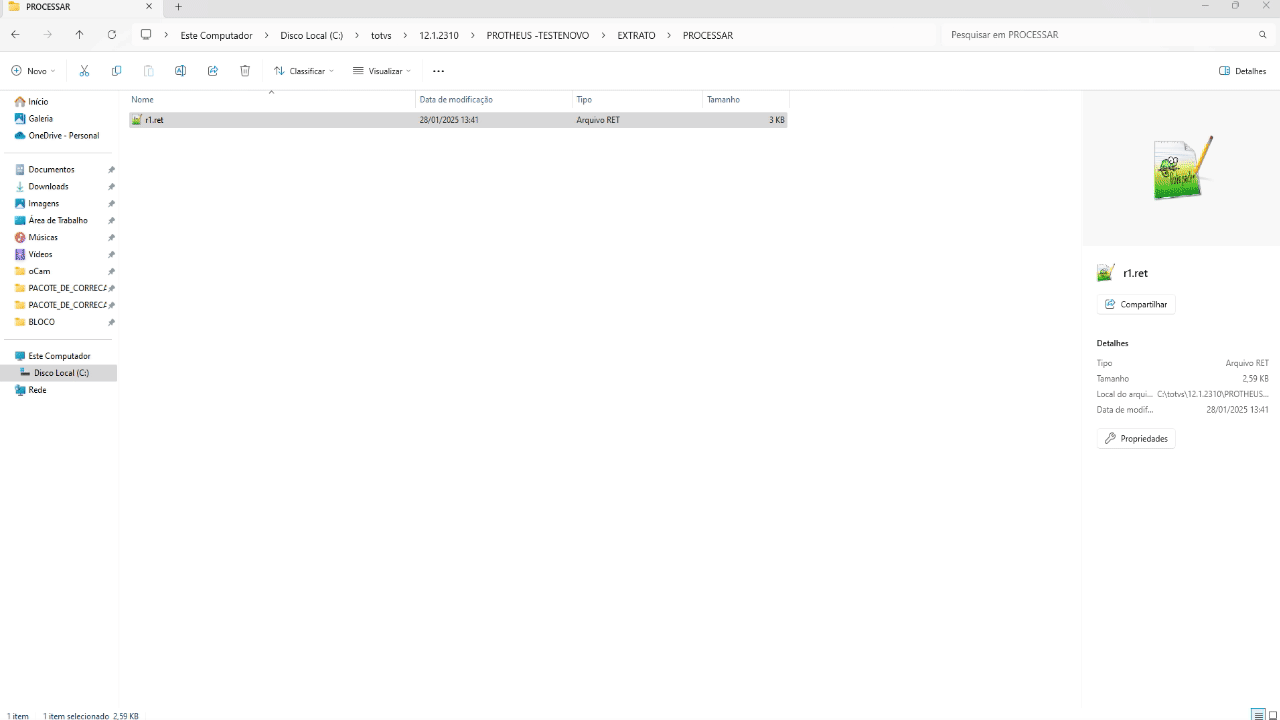Click the Share icon in toolbar

pos(213,71)
